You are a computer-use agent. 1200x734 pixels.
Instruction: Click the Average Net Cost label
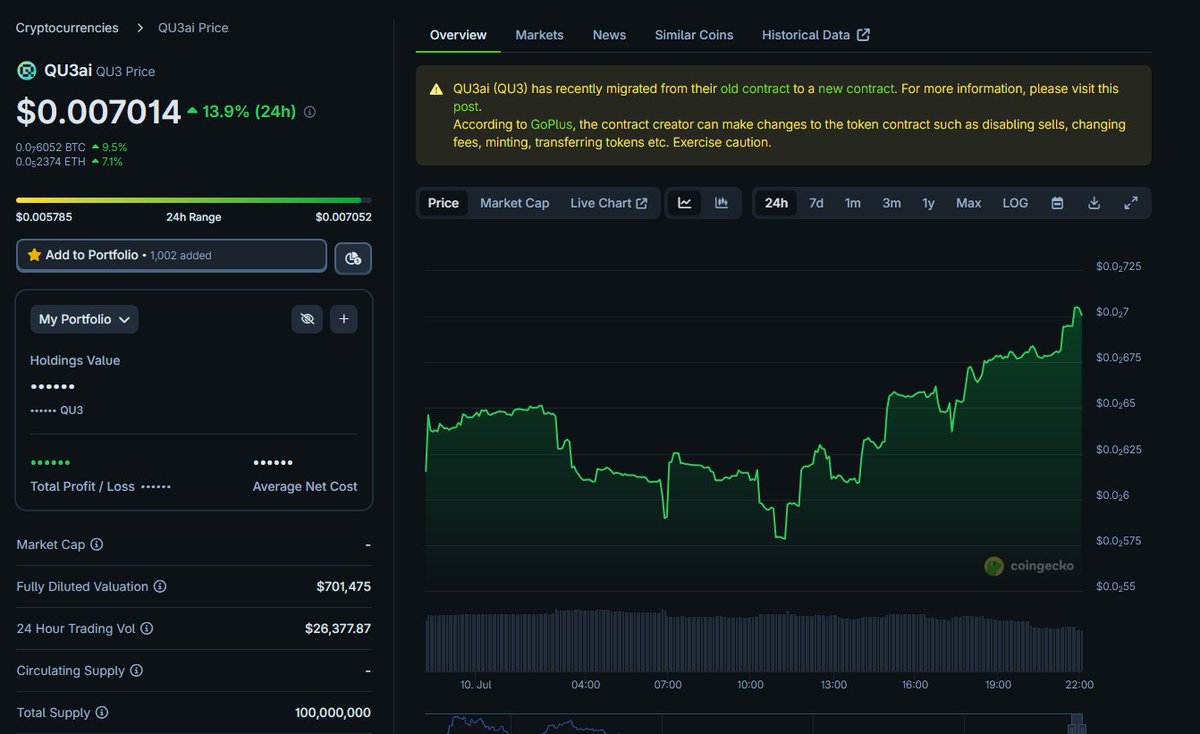tap(305, 487)
